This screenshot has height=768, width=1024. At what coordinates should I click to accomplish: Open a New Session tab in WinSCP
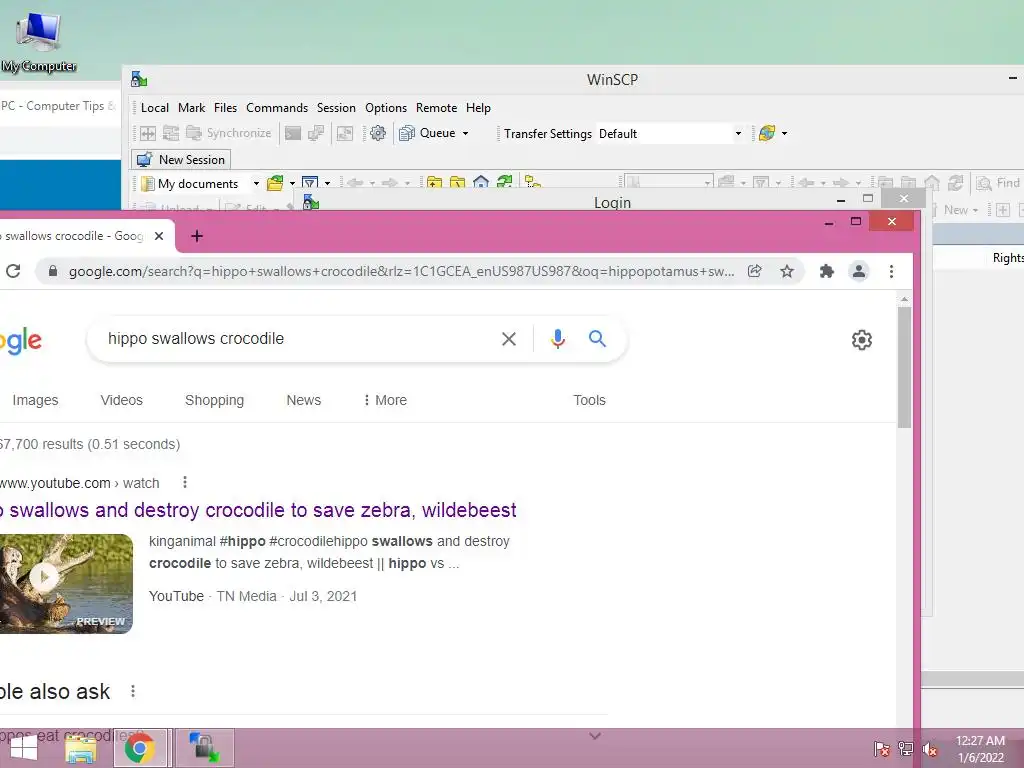[x=181, y=159]
